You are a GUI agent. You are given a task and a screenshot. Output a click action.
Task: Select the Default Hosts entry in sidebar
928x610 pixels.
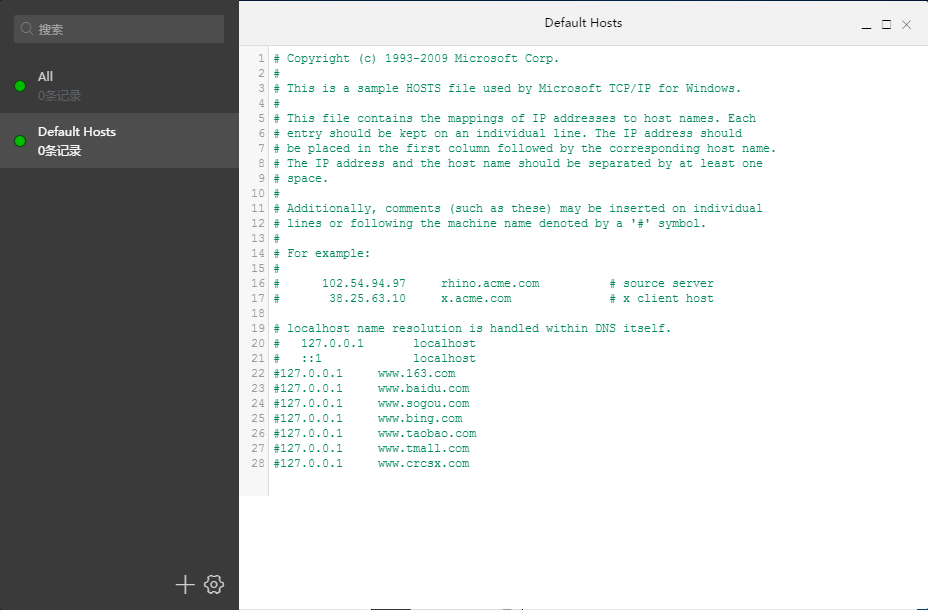pyautogui.click(x=119, y=141)
